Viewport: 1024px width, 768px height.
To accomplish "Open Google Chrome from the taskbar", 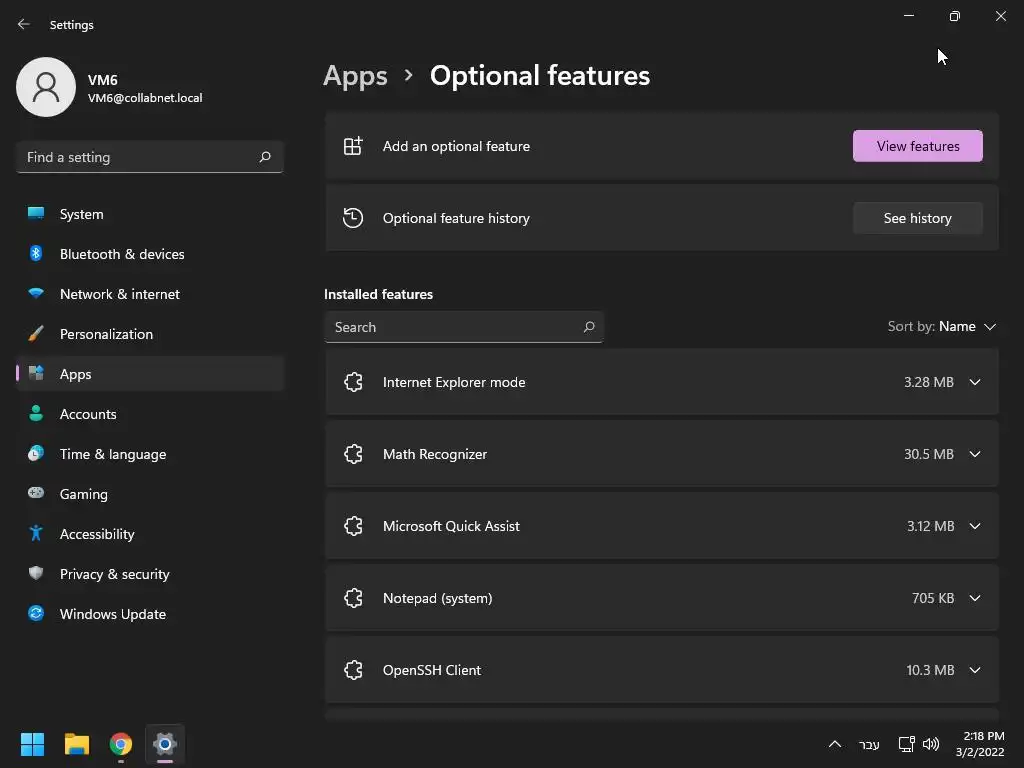I will [x=121, y=744].
